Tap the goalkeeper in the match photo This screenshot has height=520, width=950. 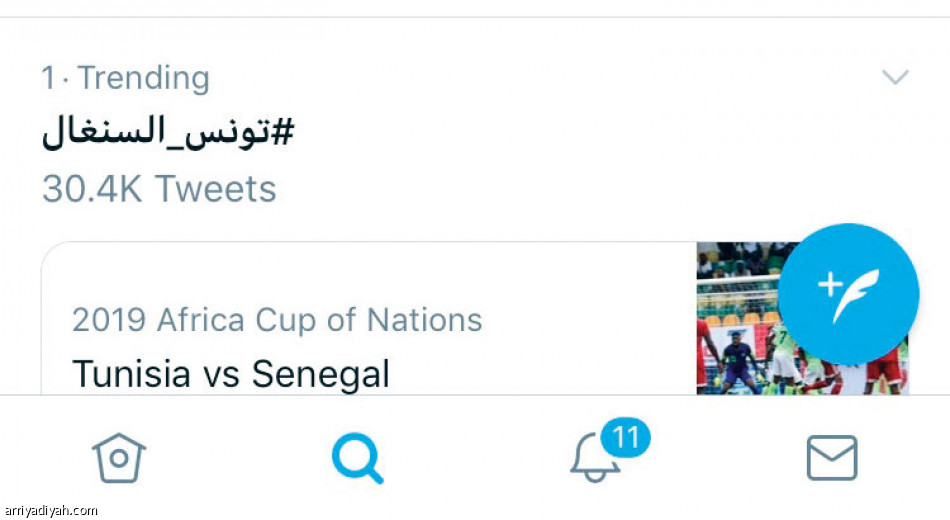click(737, 362)
